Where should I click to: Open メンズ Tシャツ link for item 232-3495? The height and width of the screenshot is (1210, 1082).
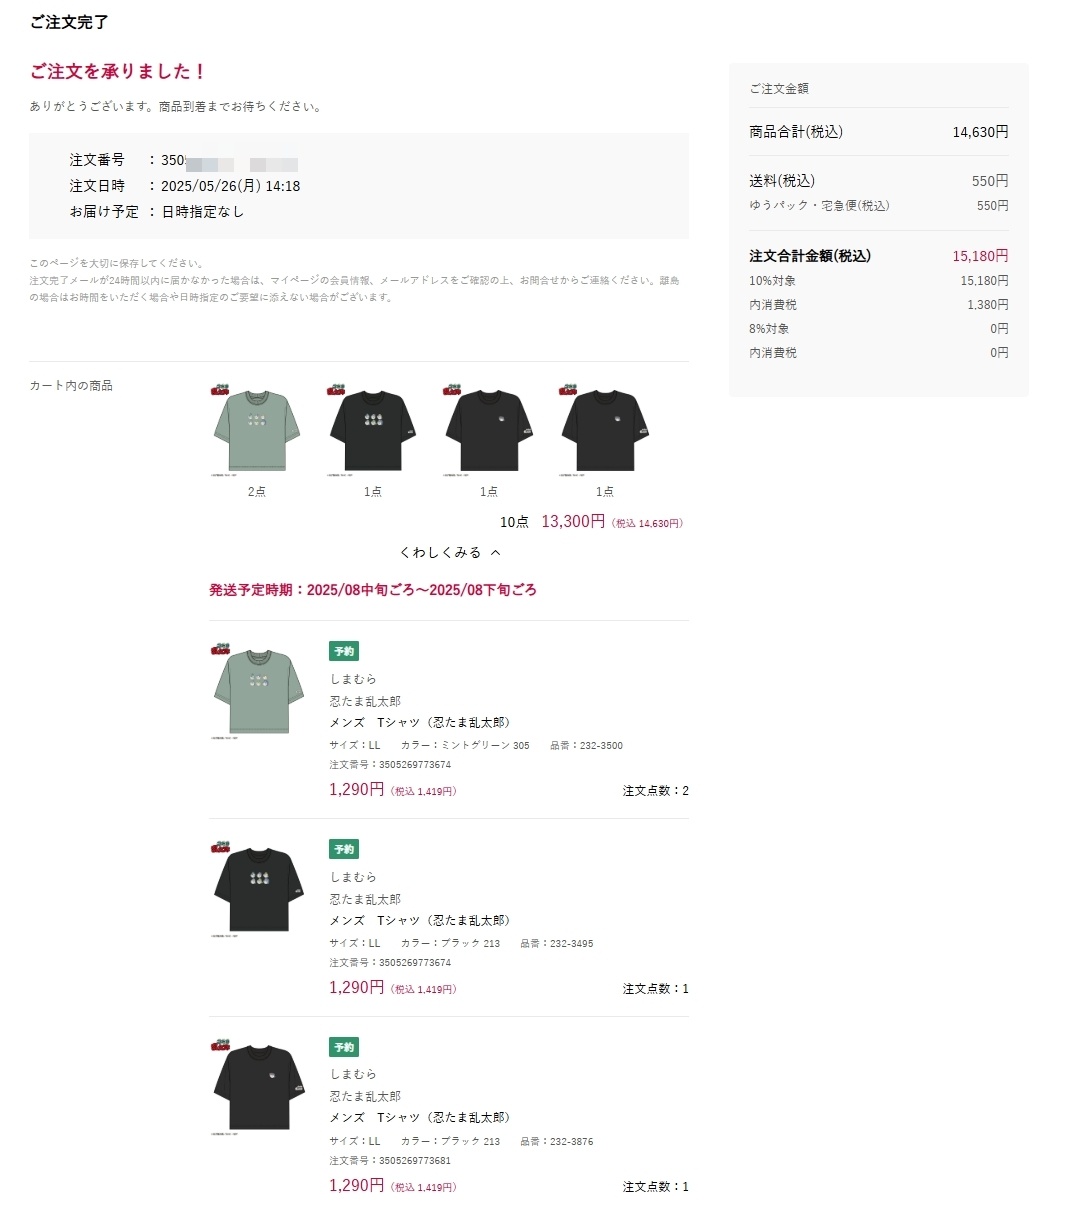click(420, 920)
